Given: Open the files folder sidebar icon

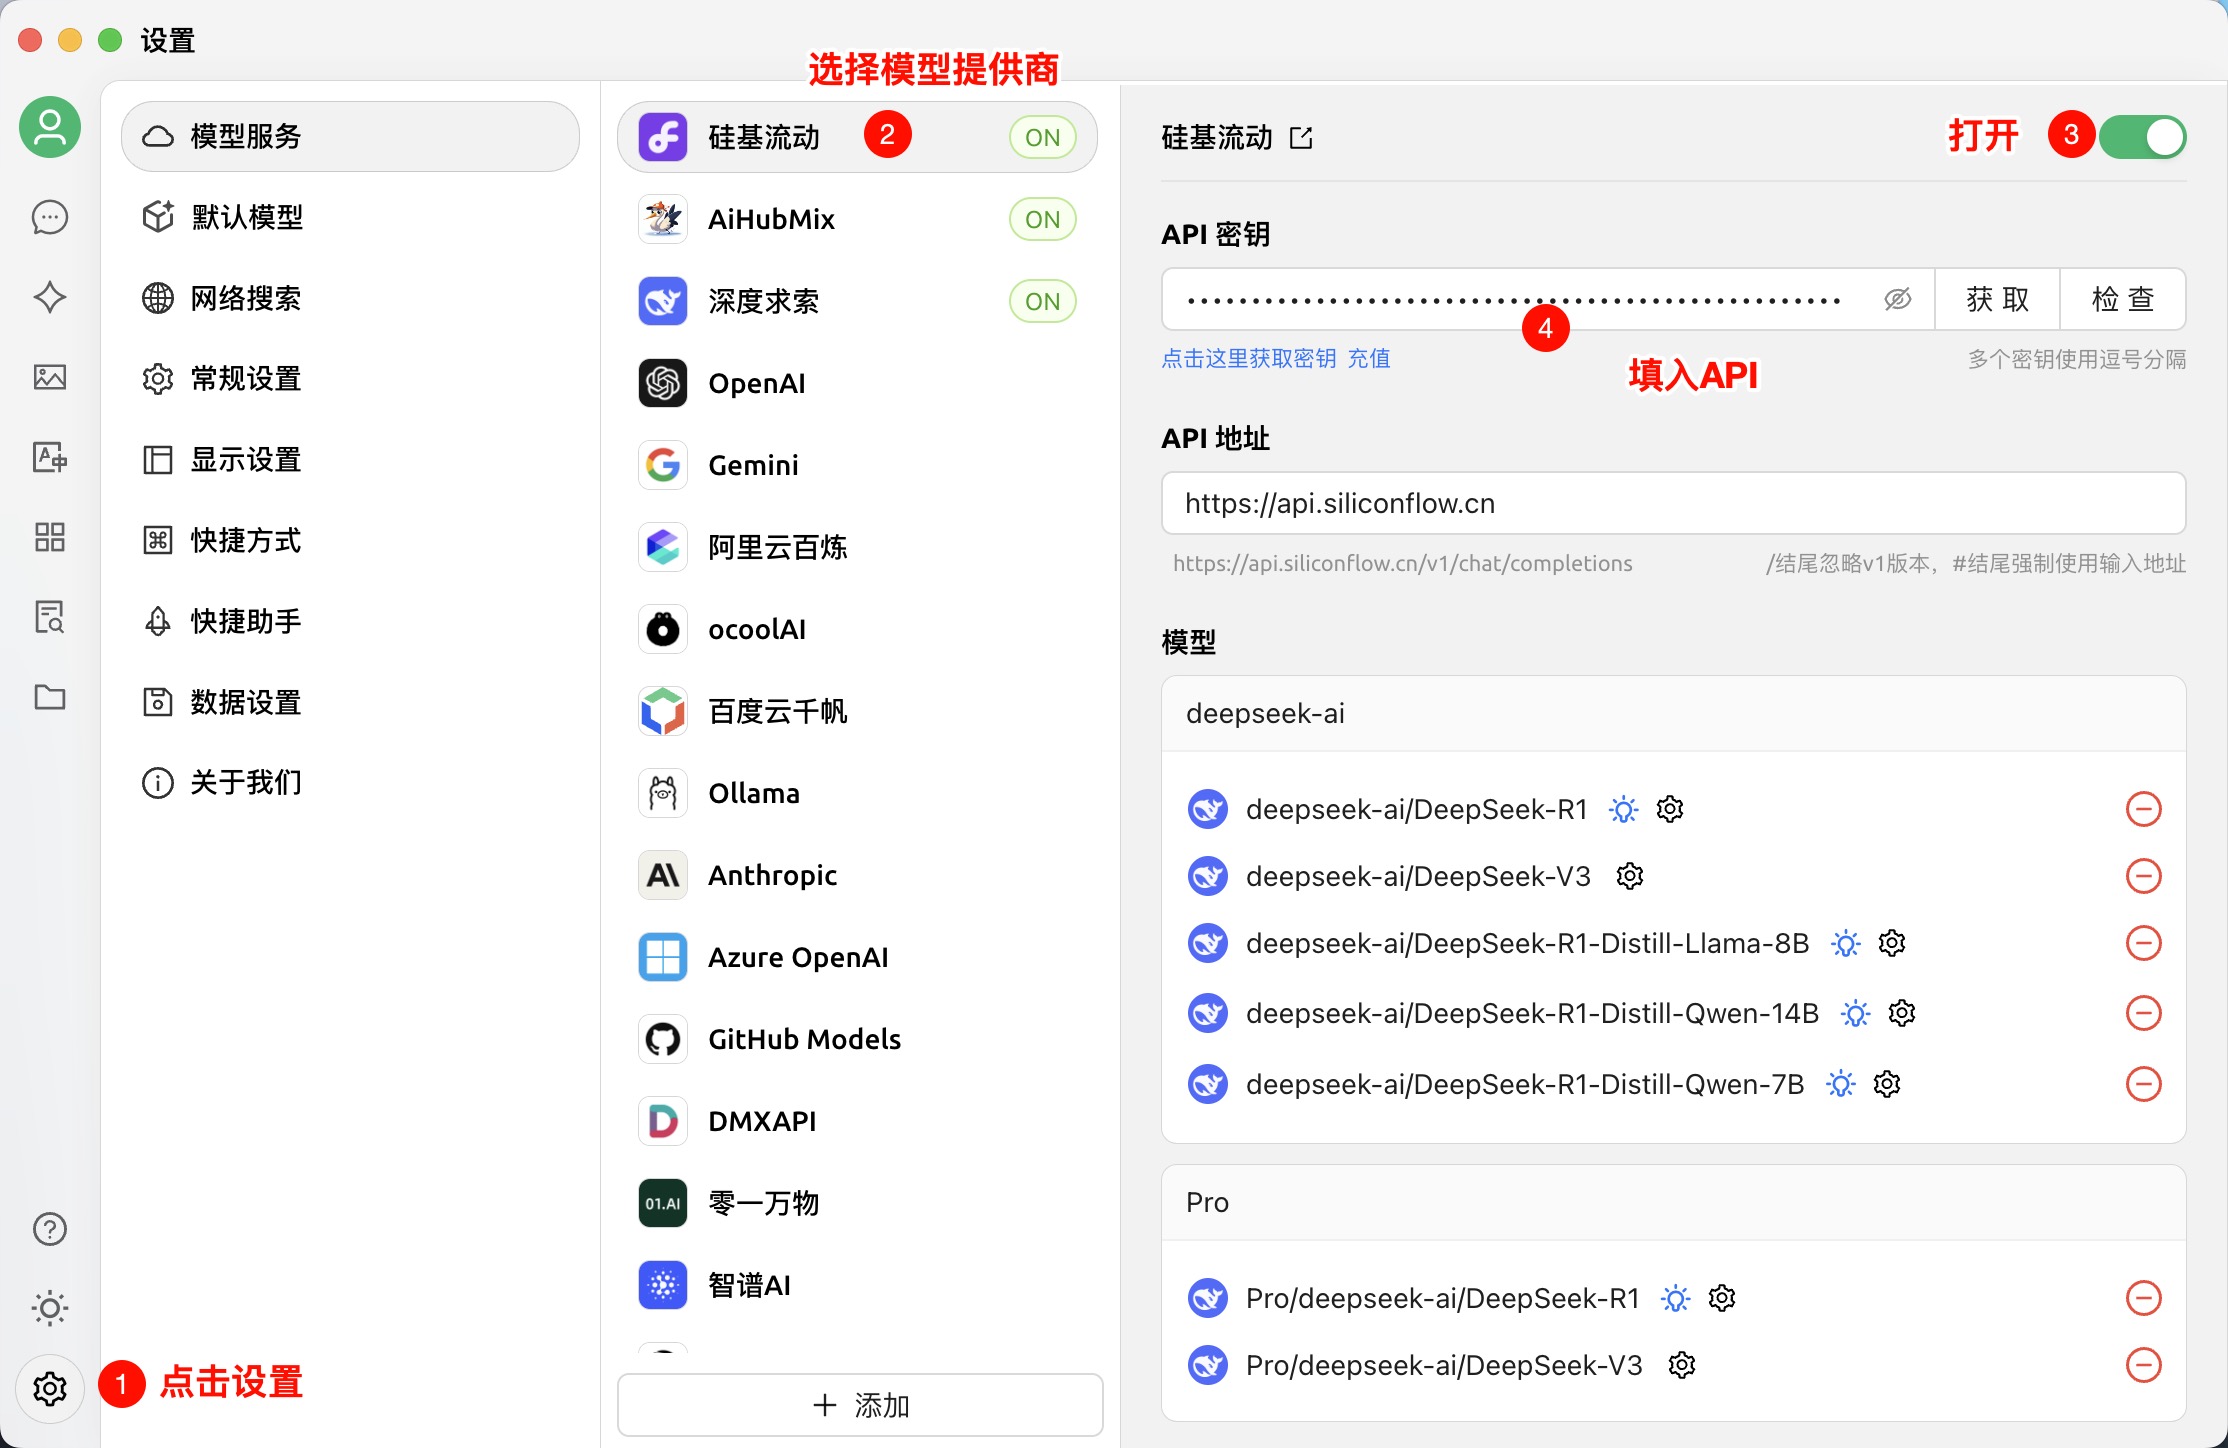Looking at the screenshot, I should pyautogui.click(x=49, y=697).
